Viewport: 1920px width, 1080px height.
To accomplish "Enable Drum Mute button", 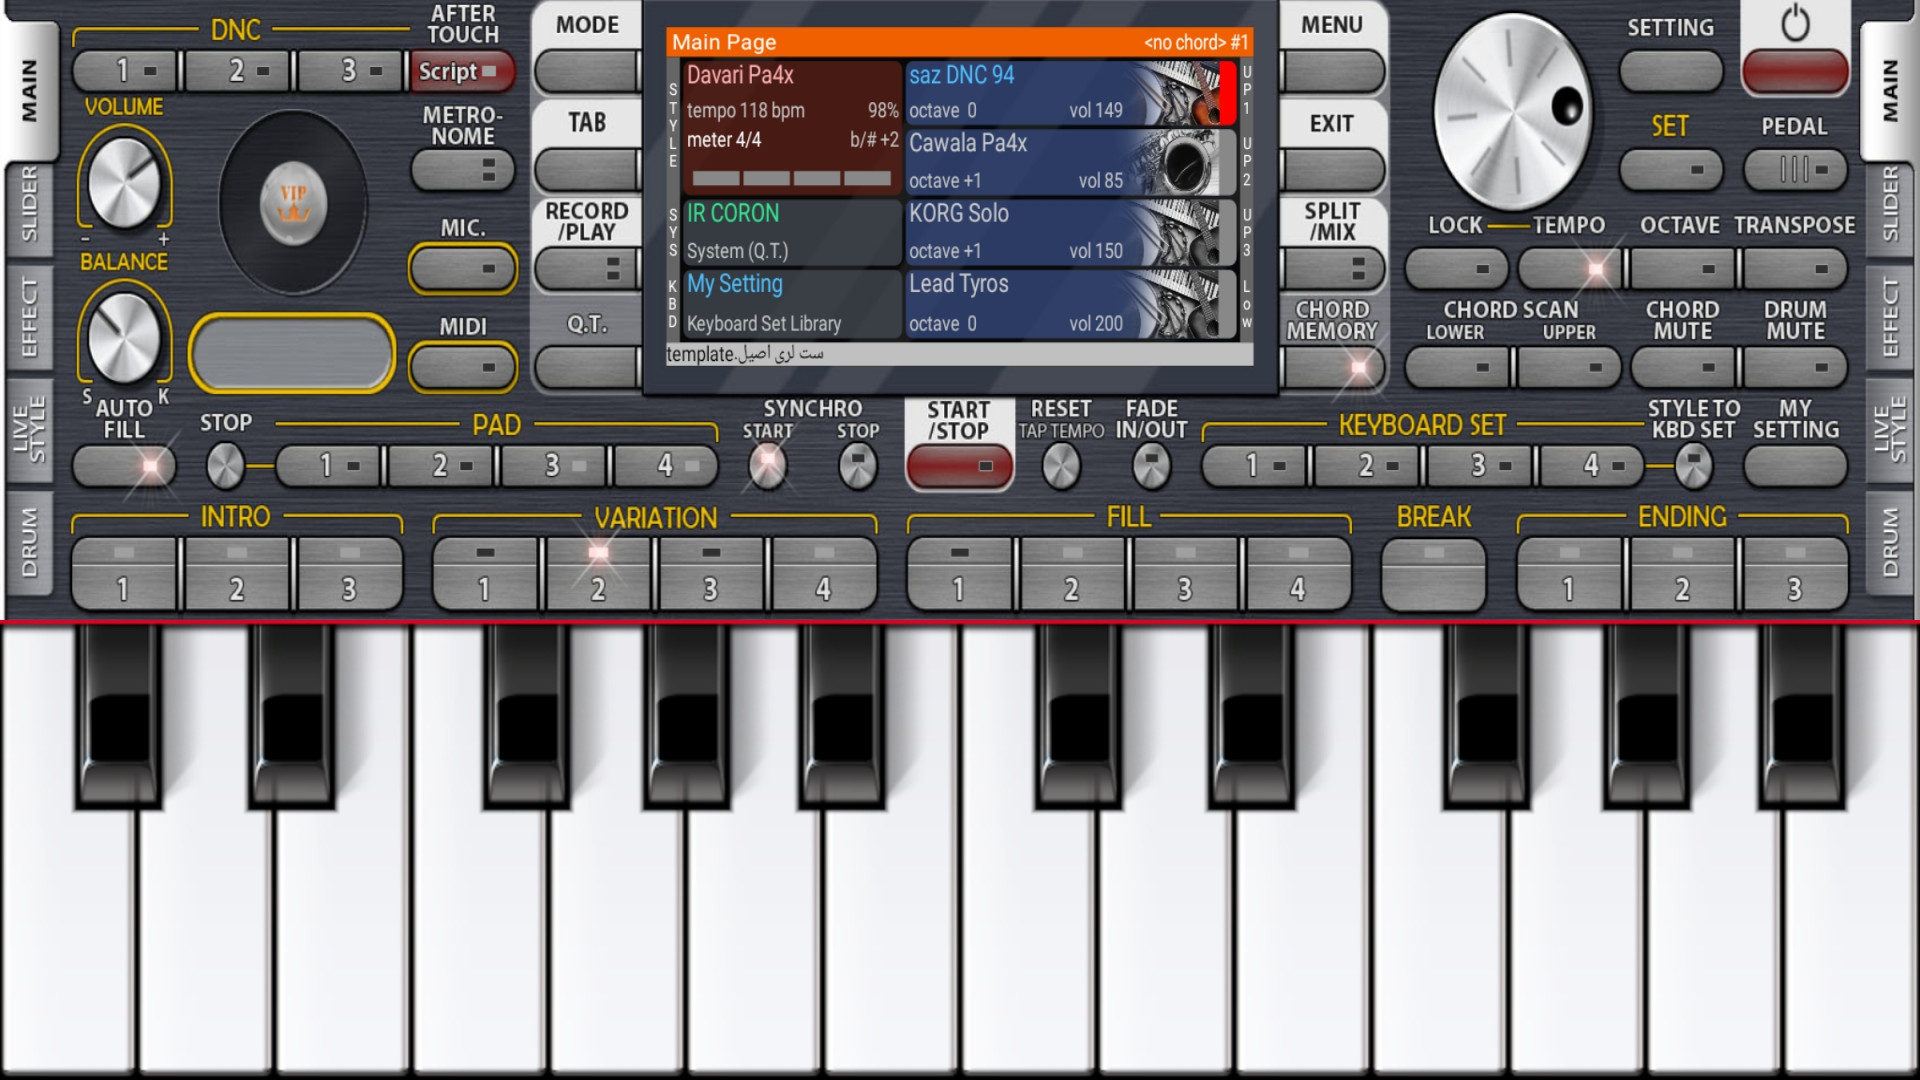I will pyautogui.click(x=1795, y=367).
